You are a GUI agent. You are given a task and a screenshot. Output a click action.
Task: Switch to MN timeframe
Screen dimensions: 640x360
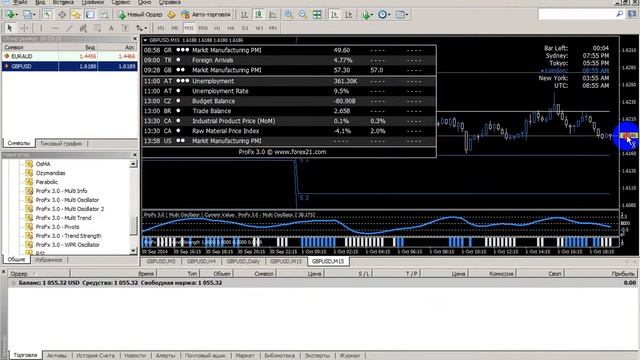tap(273, 28)
